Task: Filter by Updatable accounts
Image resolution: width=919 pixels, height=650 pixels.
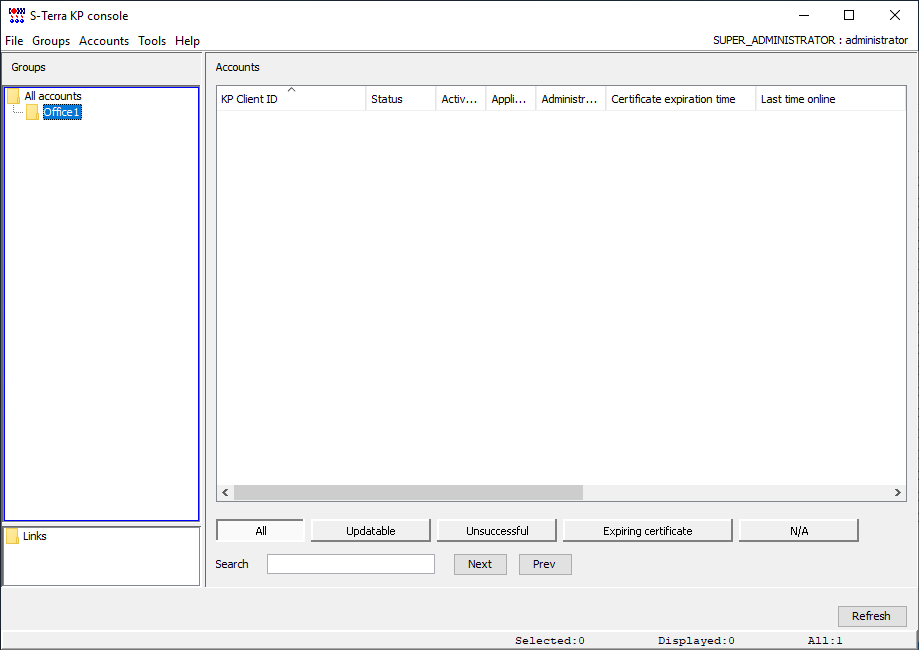Action: tap(370, 530)
